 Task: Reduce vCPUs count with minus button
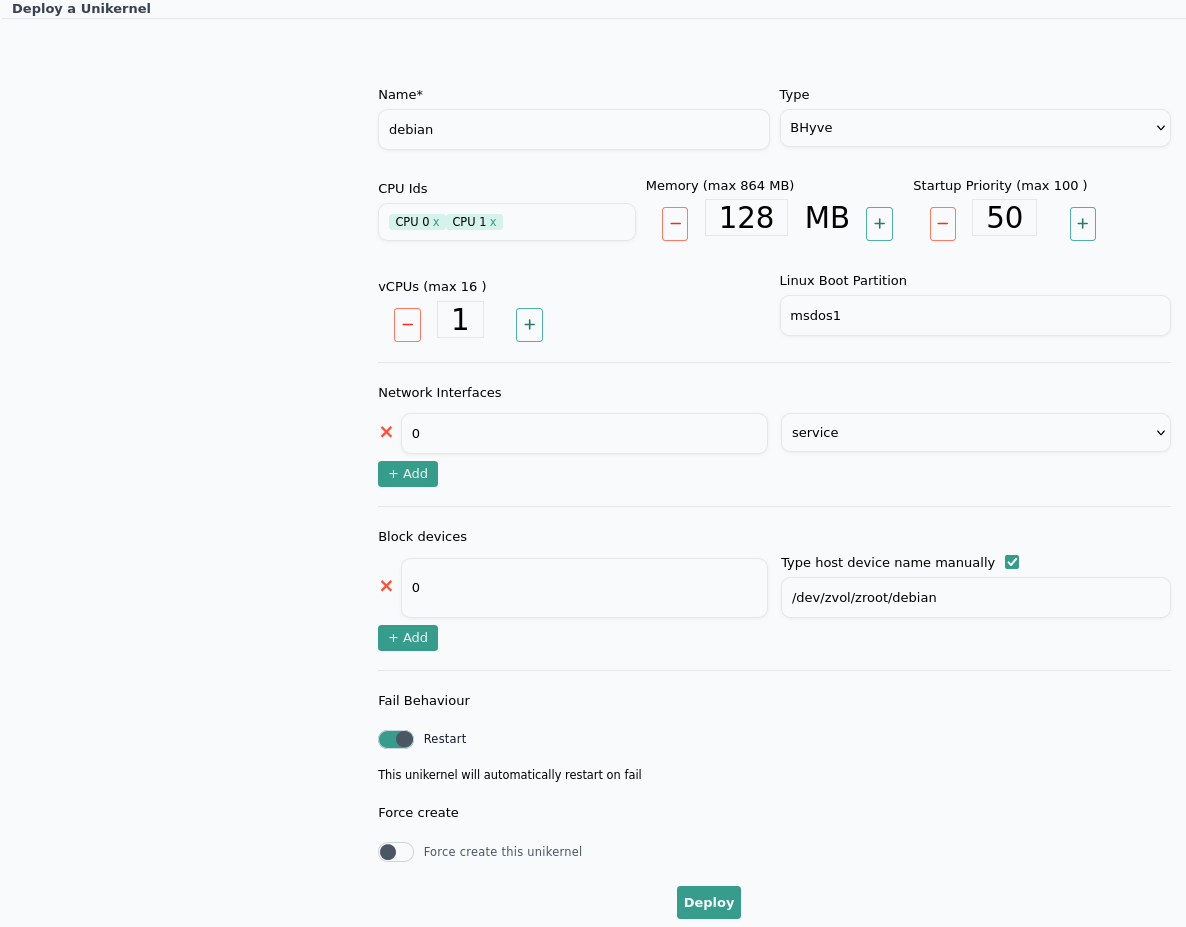tap(407, 325)
